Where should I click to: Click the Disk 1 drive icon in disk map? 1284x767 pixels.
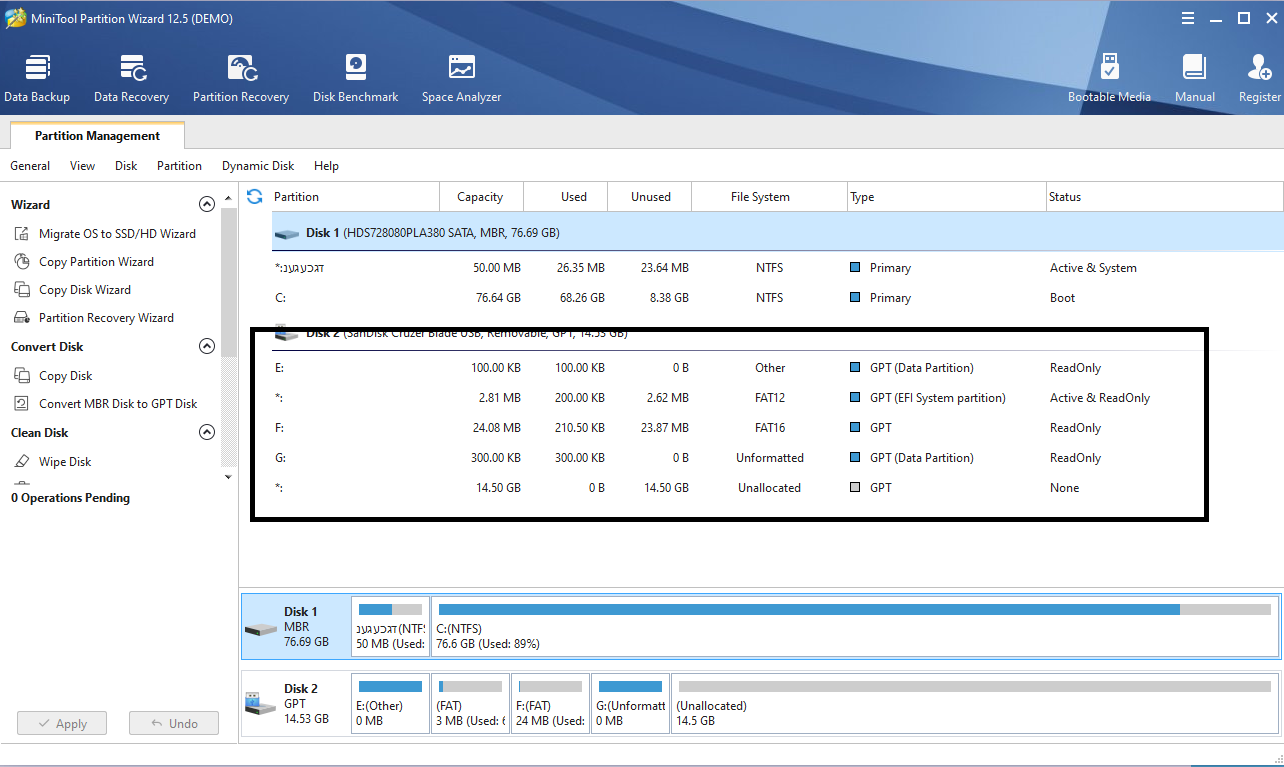click(x=261, y=629)
